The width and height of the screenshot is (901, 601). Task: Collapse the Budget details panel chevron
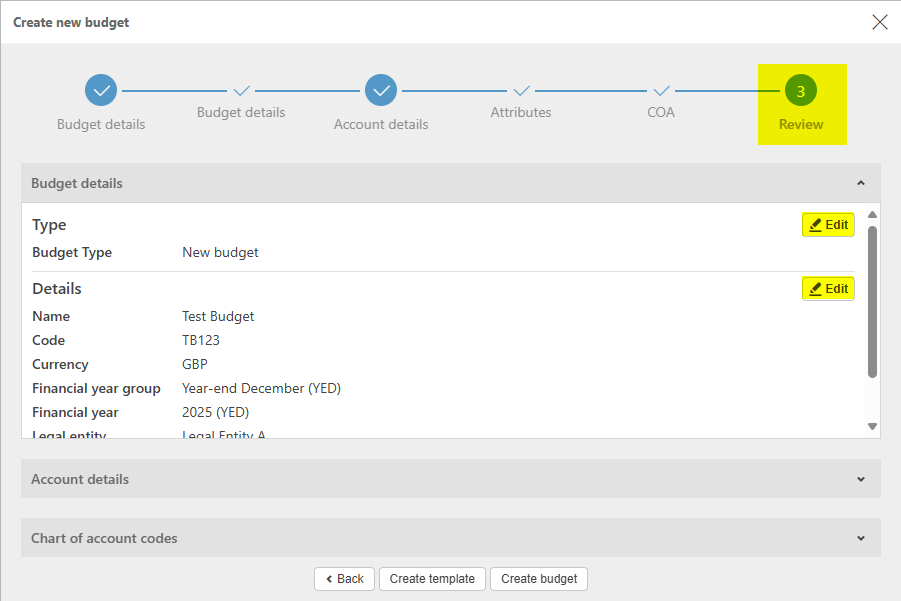point(860,184)
